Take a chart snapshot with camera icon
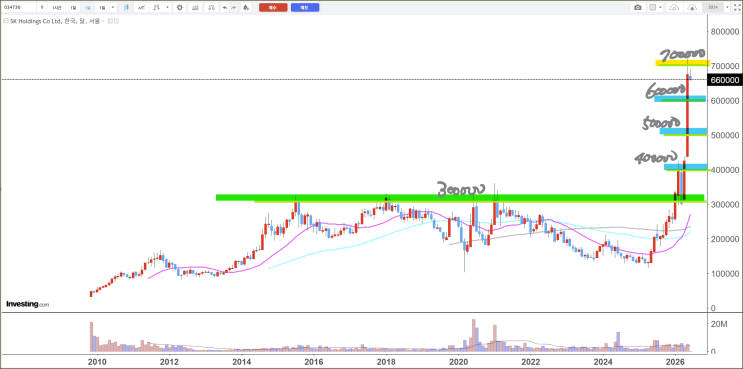 pos(638,7)
